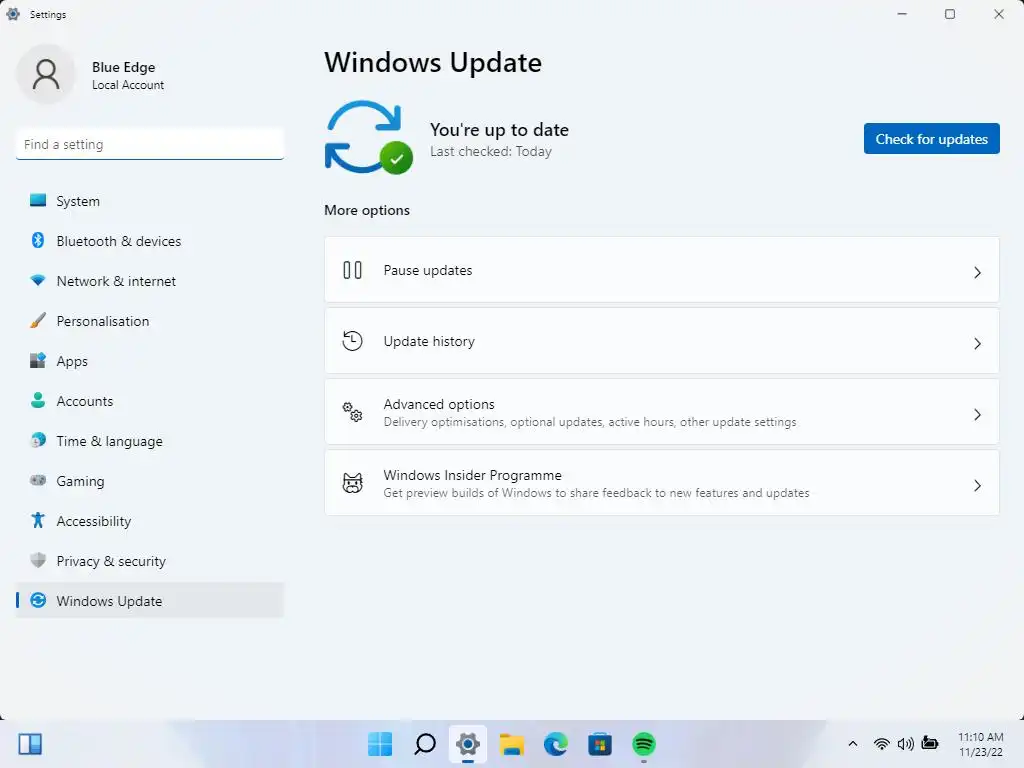Open Personalisation settings page
This screenshot has height=768, width=1024.
click(103, 321)
